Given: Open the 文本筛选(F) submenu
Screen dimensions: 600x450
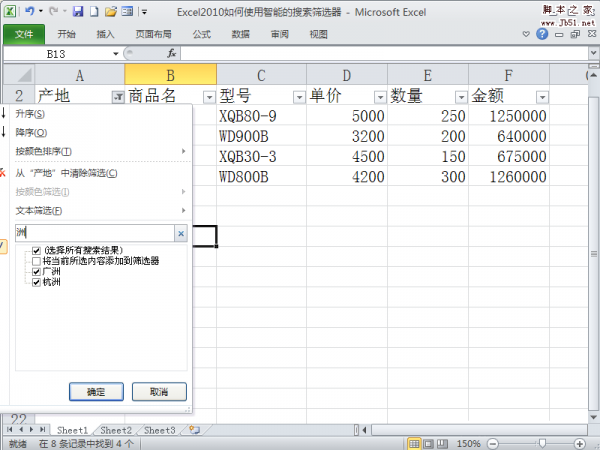Looking at the screenshot, I should pyautogui.click(x=99, y=210).
